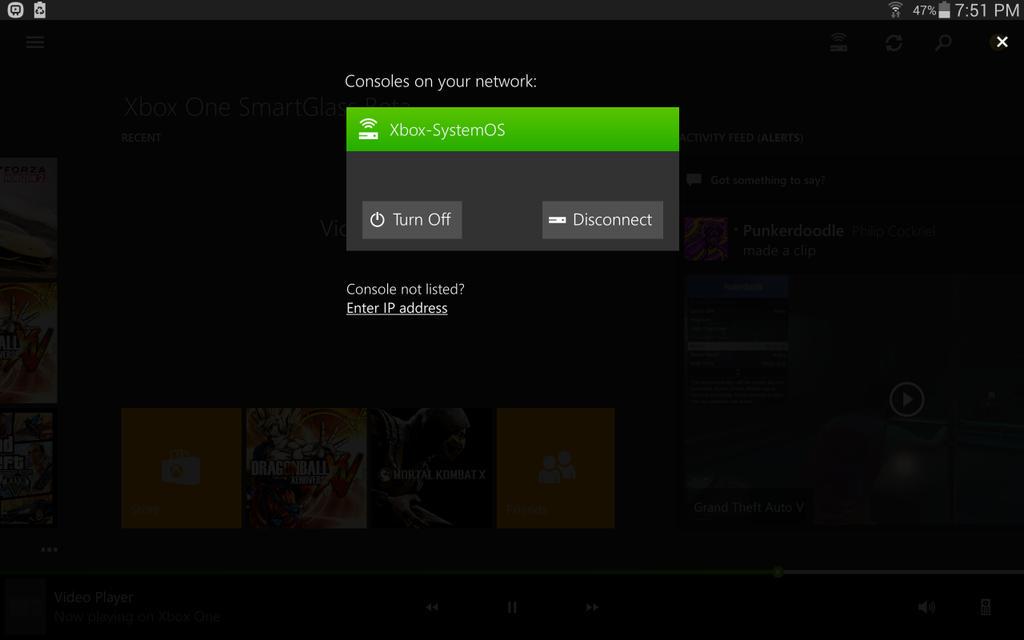Tap the battery status indicator
This screenshot has height=640, width=1024.
point(944,10)
